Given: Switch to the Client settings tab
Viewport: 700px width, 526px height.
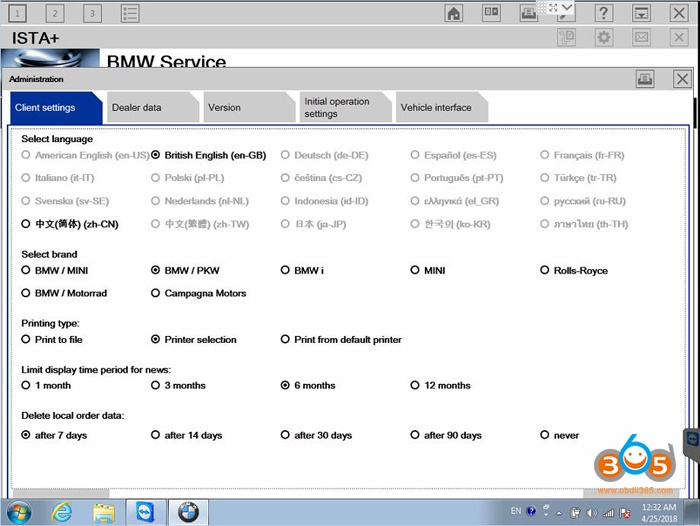Looking at the screenshot, I should pos(55,108).
